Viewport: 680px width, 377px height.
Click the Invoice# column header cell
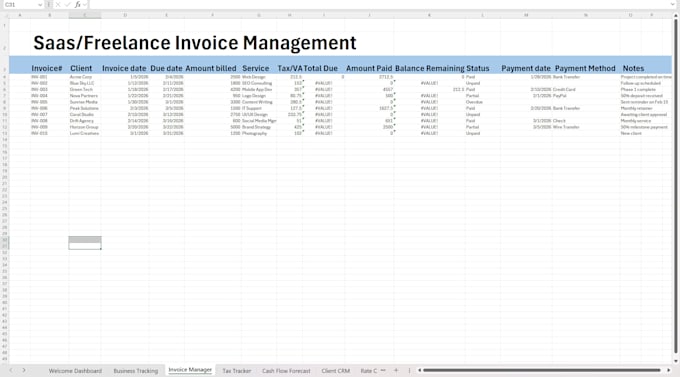[47, 69]
